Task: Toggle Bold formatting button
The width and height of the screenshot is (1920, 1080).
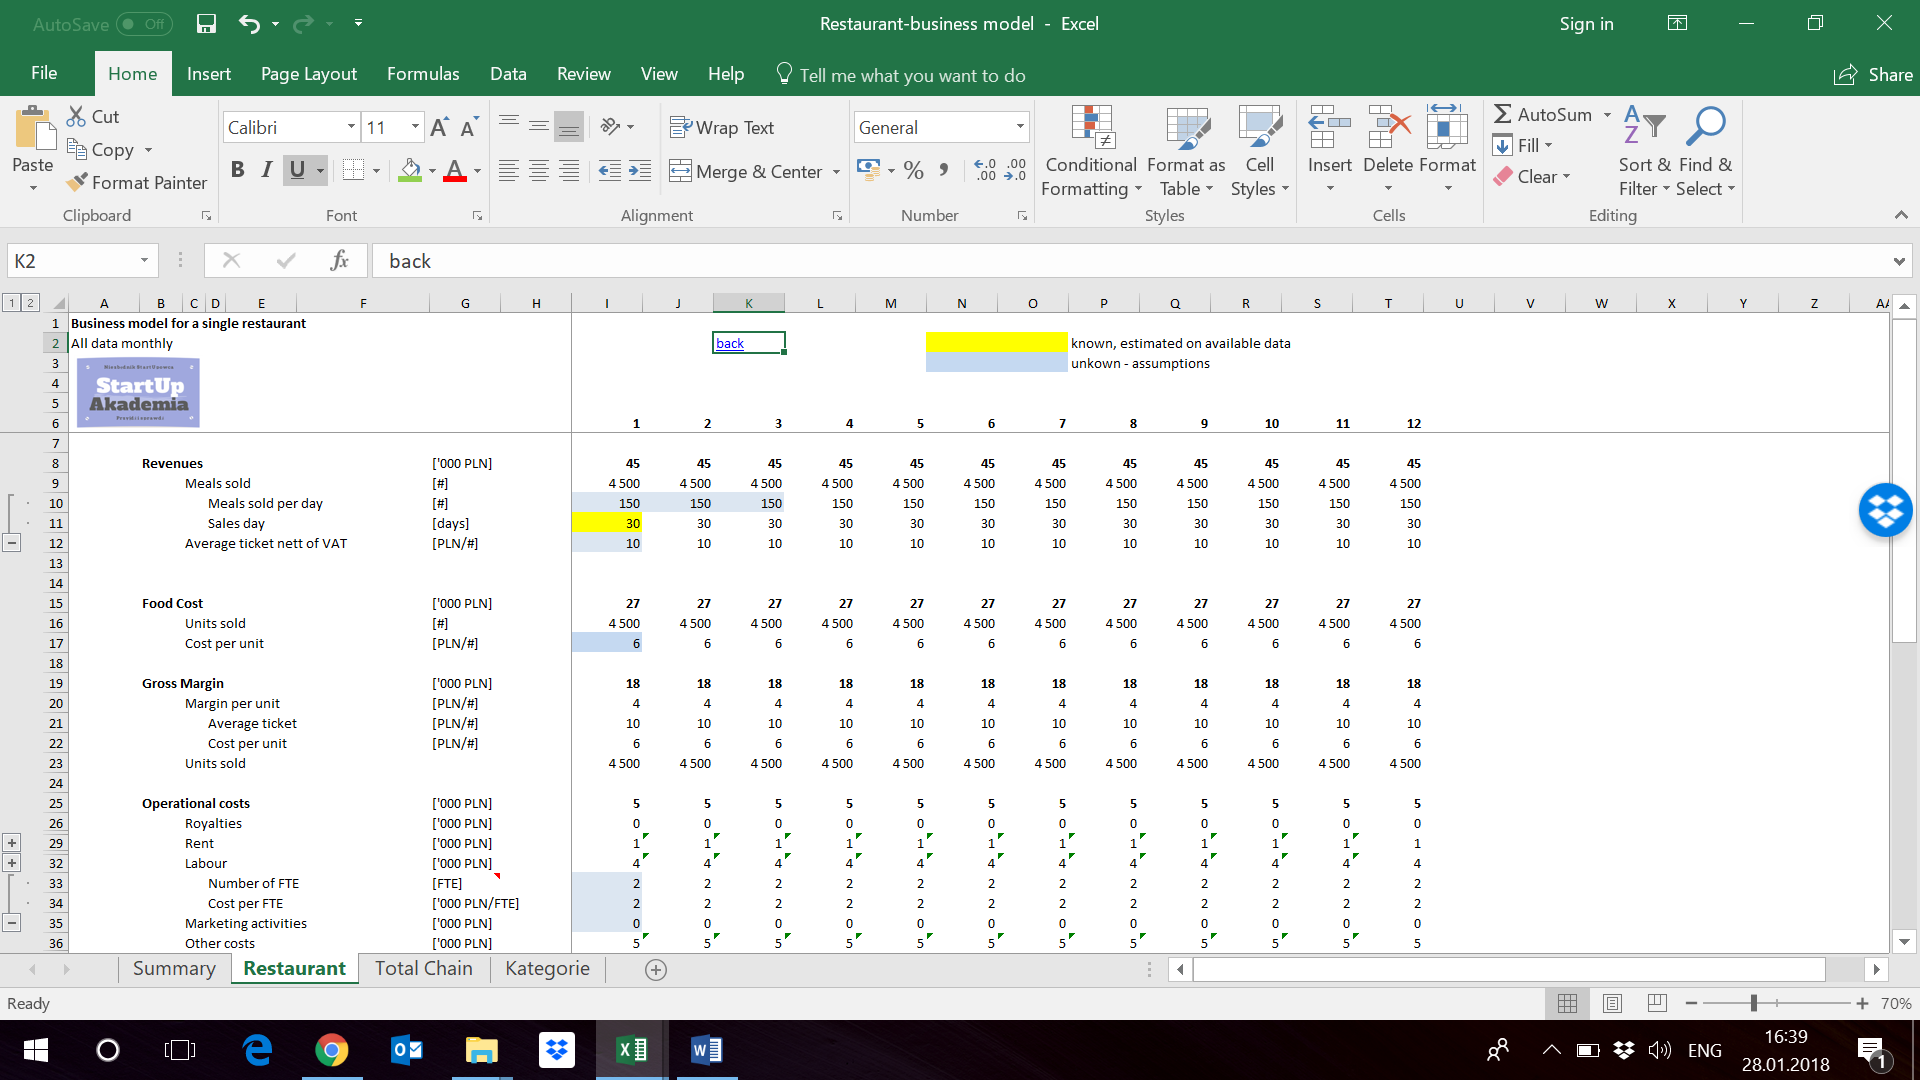Action: point(237,170)
